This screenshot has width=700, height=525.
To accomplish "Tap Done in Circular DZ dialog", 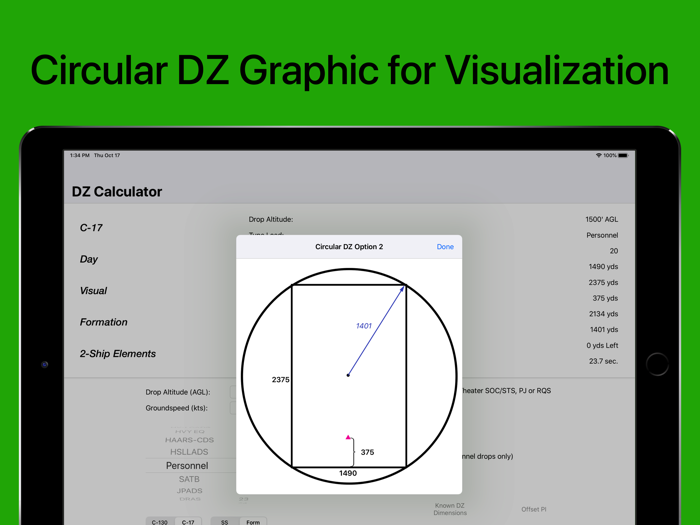I will pos(445,246).
